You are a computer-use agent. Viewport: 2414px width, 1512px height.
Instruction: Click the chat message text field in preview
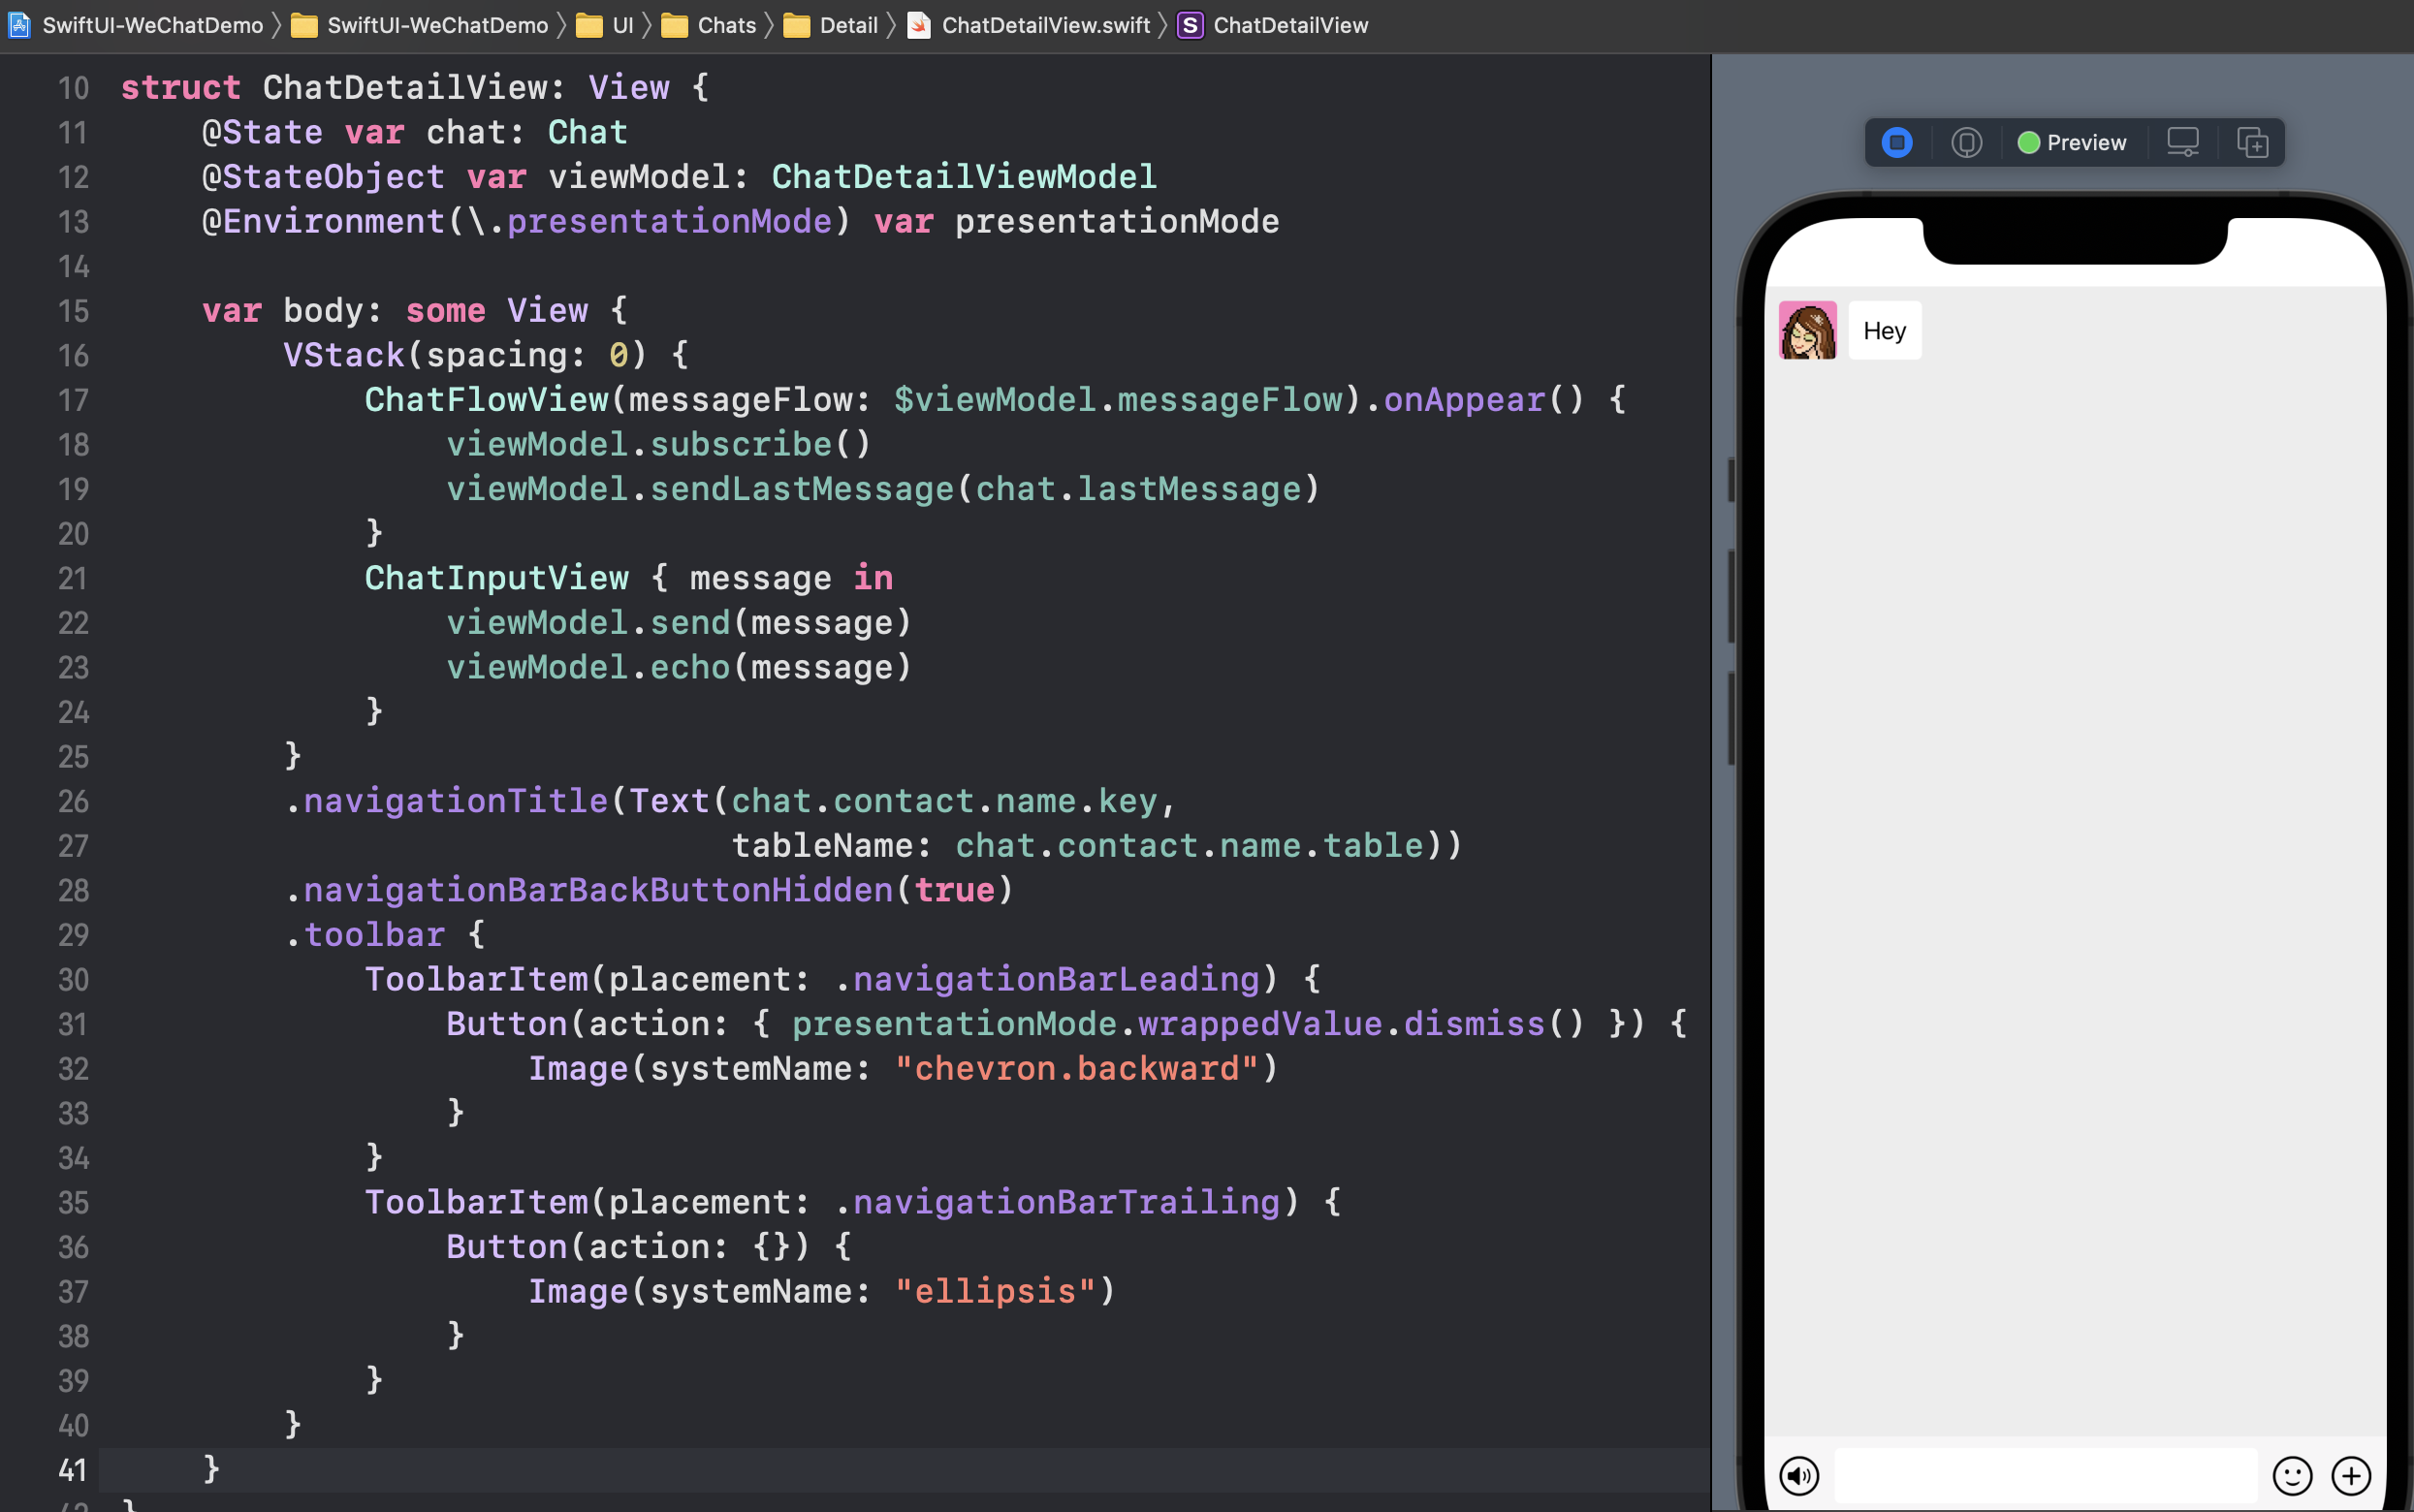click(2045, 1475)
